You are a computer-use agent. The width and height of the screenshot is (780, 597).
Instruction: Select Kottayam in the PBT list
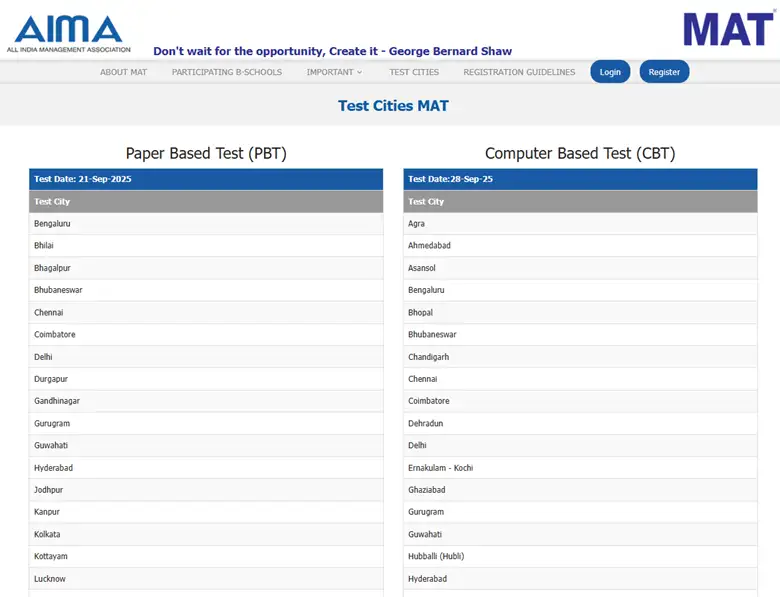pos(206,556)
